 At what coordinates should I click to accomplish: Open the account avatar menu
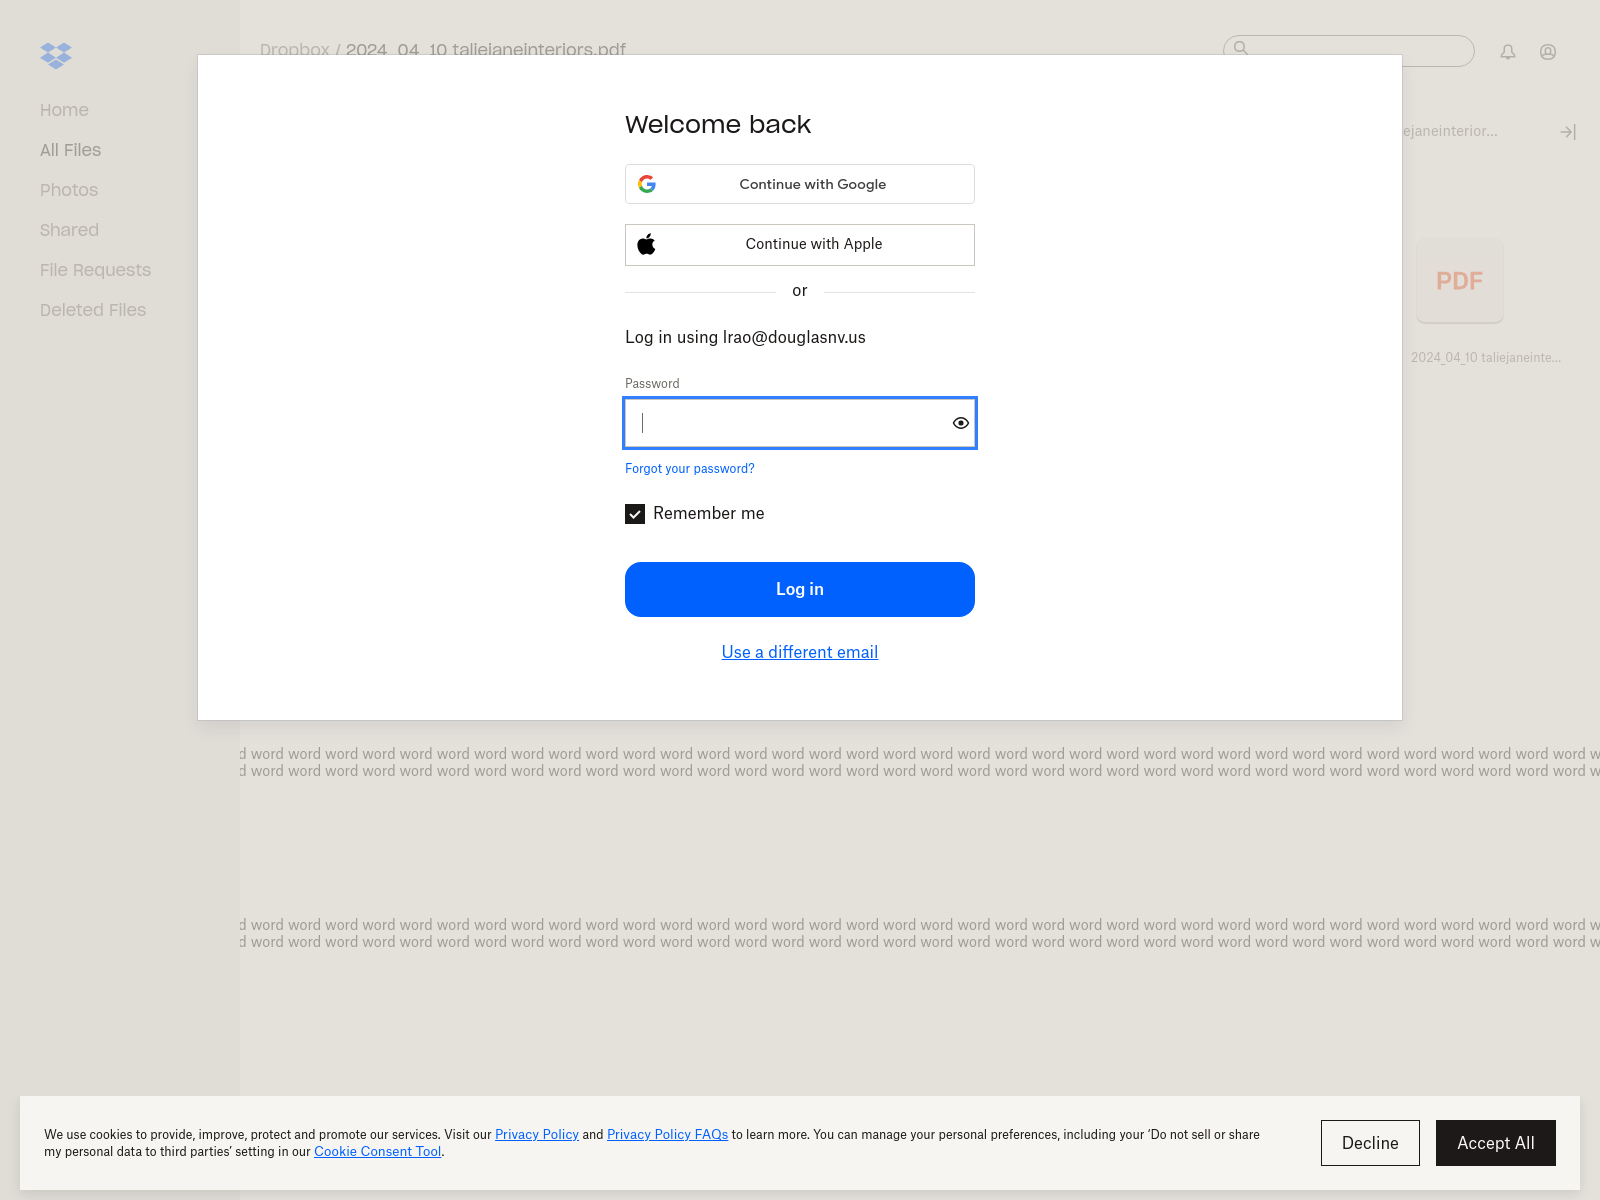(x=1548, y=52)
